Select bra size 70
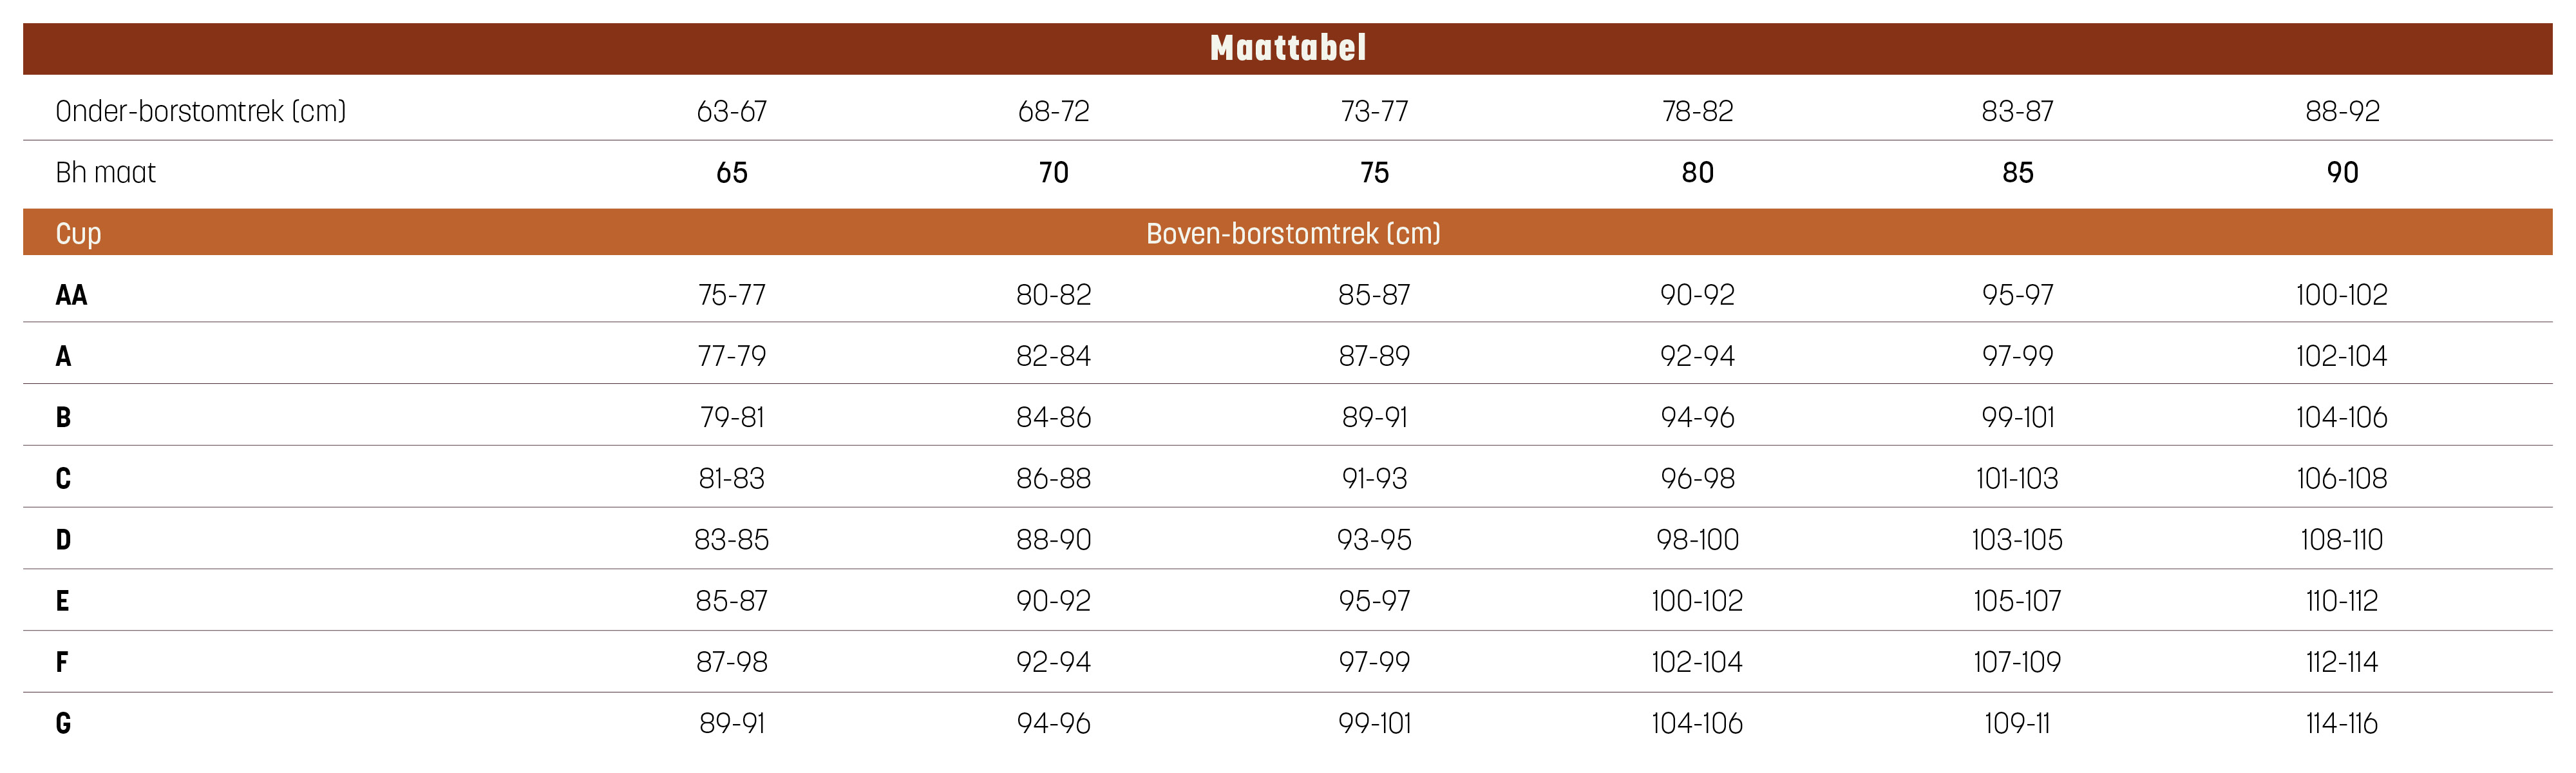The width and height of the screenshot is (2576, 773). click(1053, 173)
